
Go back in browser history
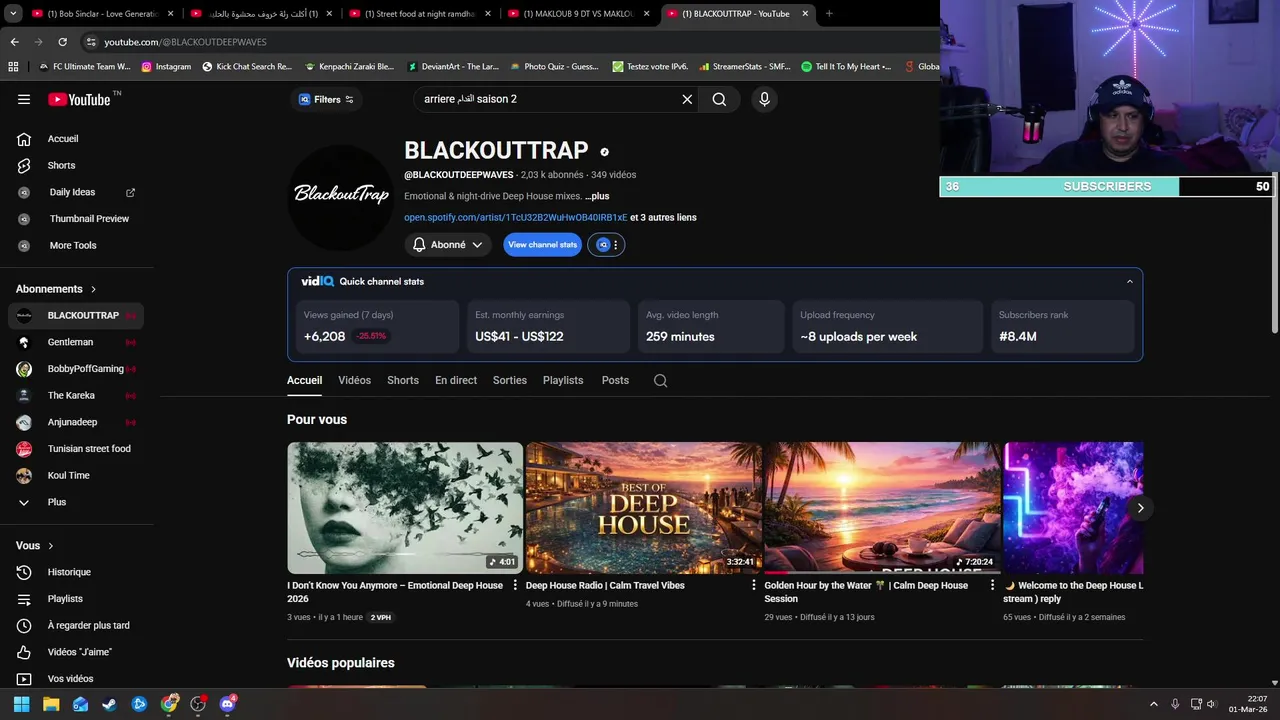[14, 42]
